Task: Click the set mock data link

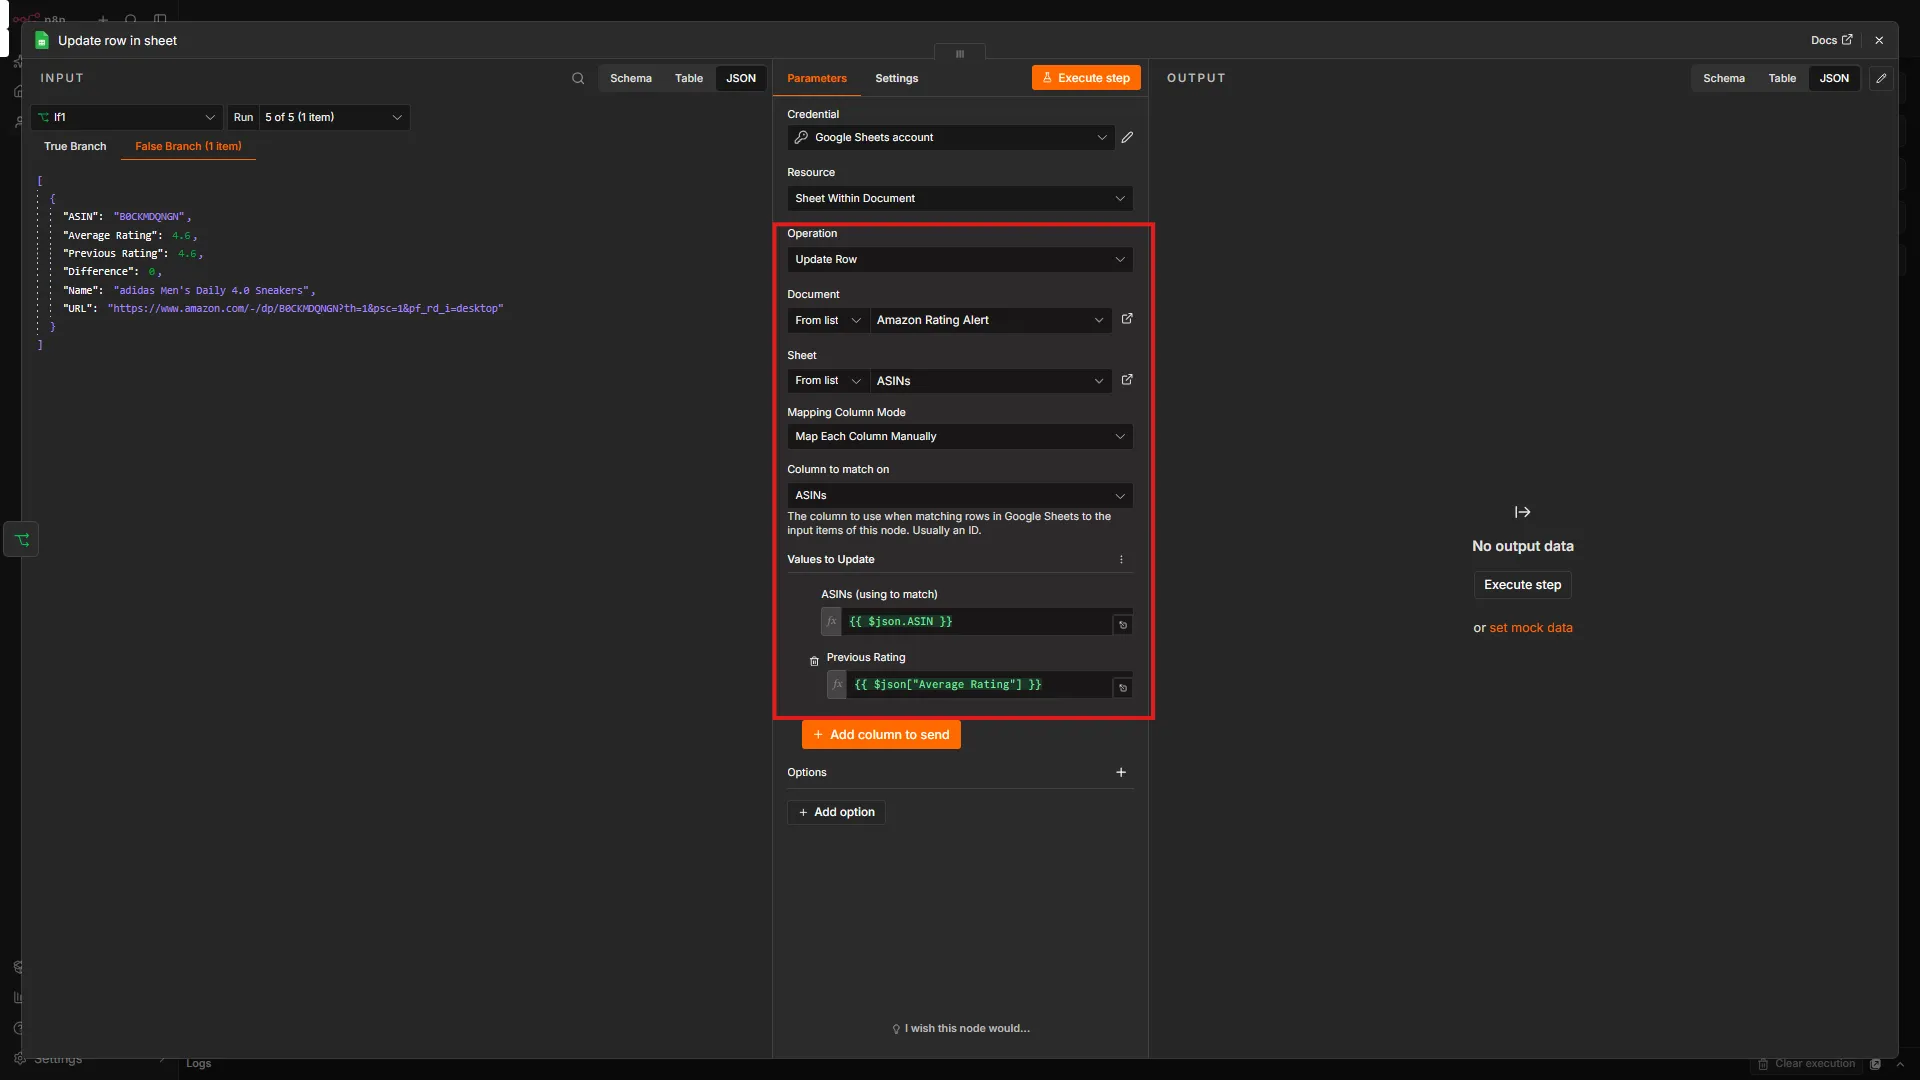Action: click(x=1531, y=628)
